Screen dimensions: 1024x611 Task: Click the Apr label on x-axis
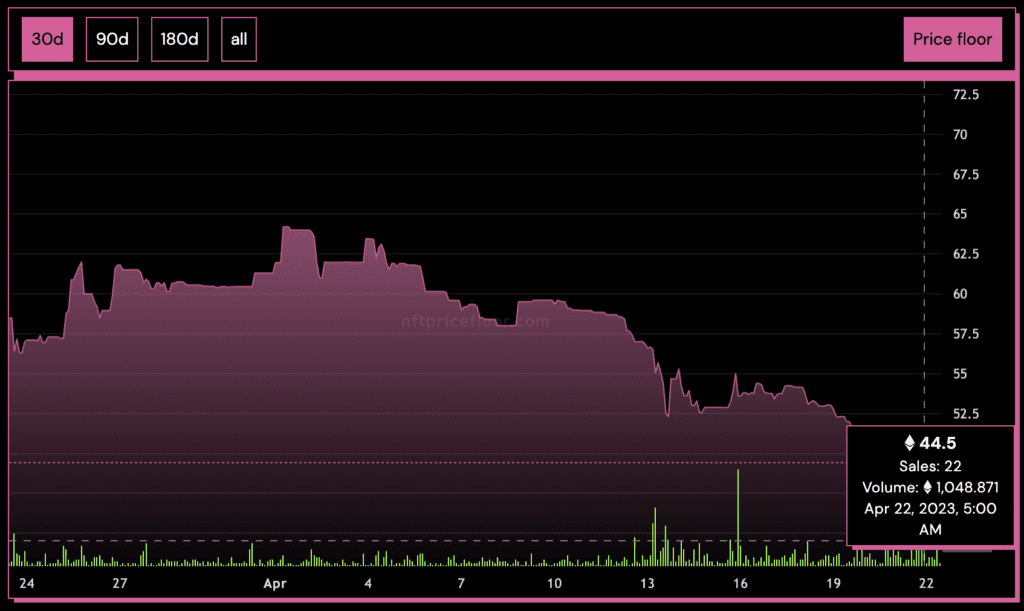point(275,584)
